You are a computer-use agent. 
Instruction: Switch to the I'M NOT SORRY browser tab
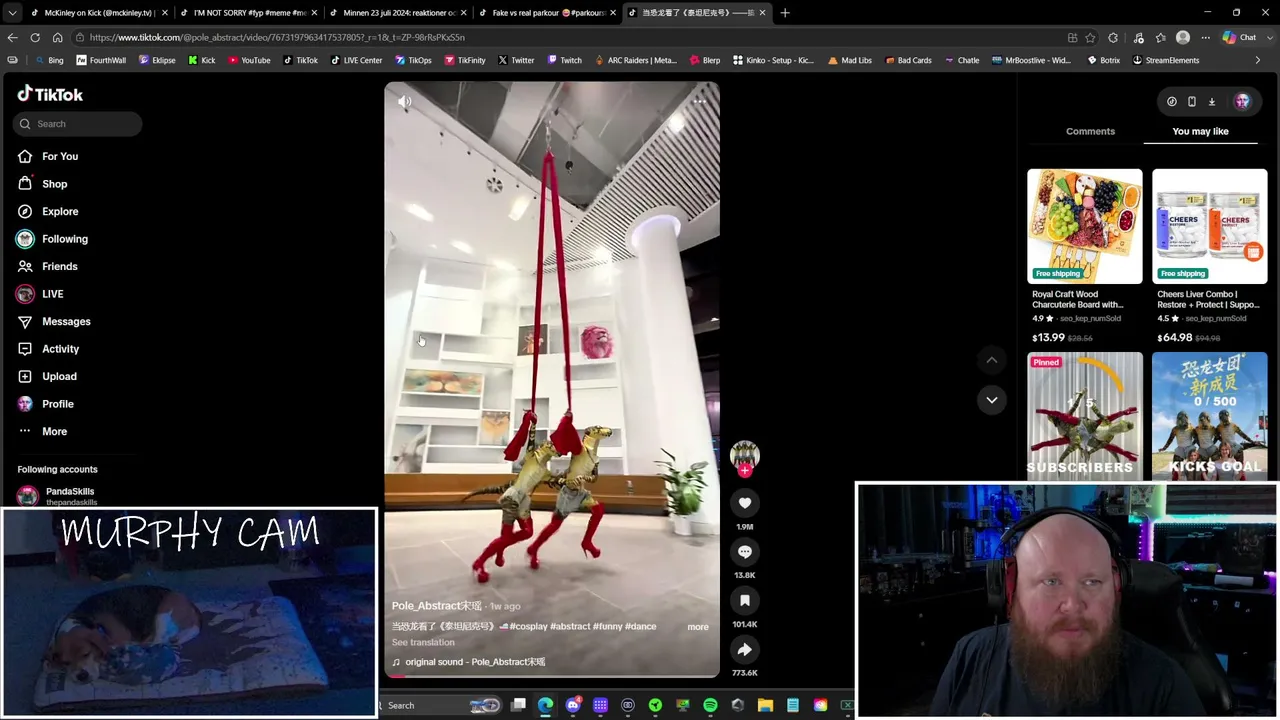coord(248,13)
